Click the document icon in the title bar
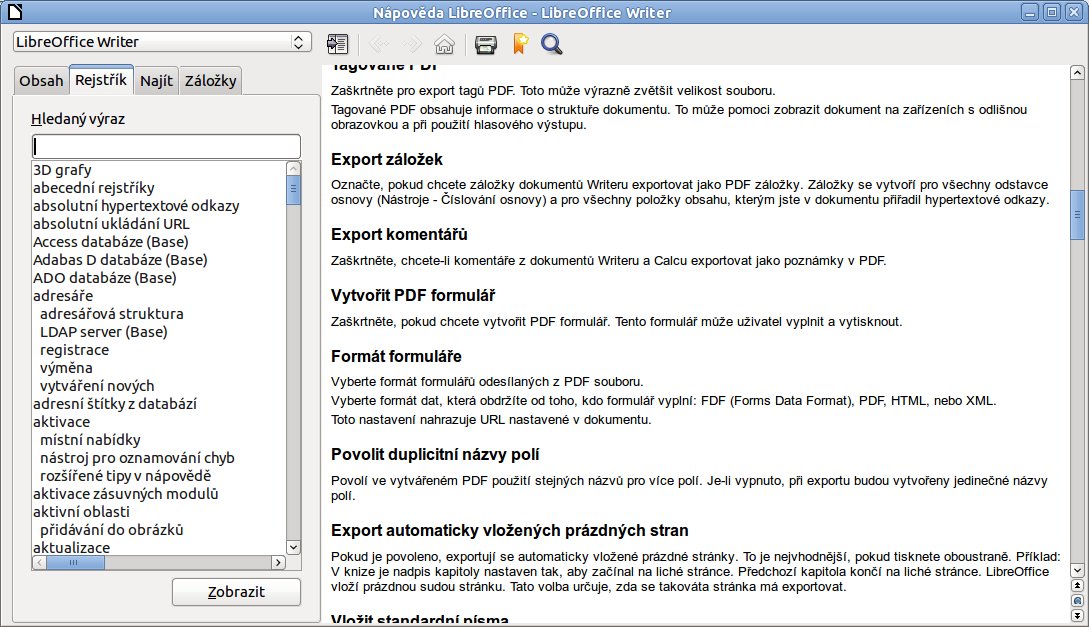Screen dimensions: 1089x627 point(15,12)
